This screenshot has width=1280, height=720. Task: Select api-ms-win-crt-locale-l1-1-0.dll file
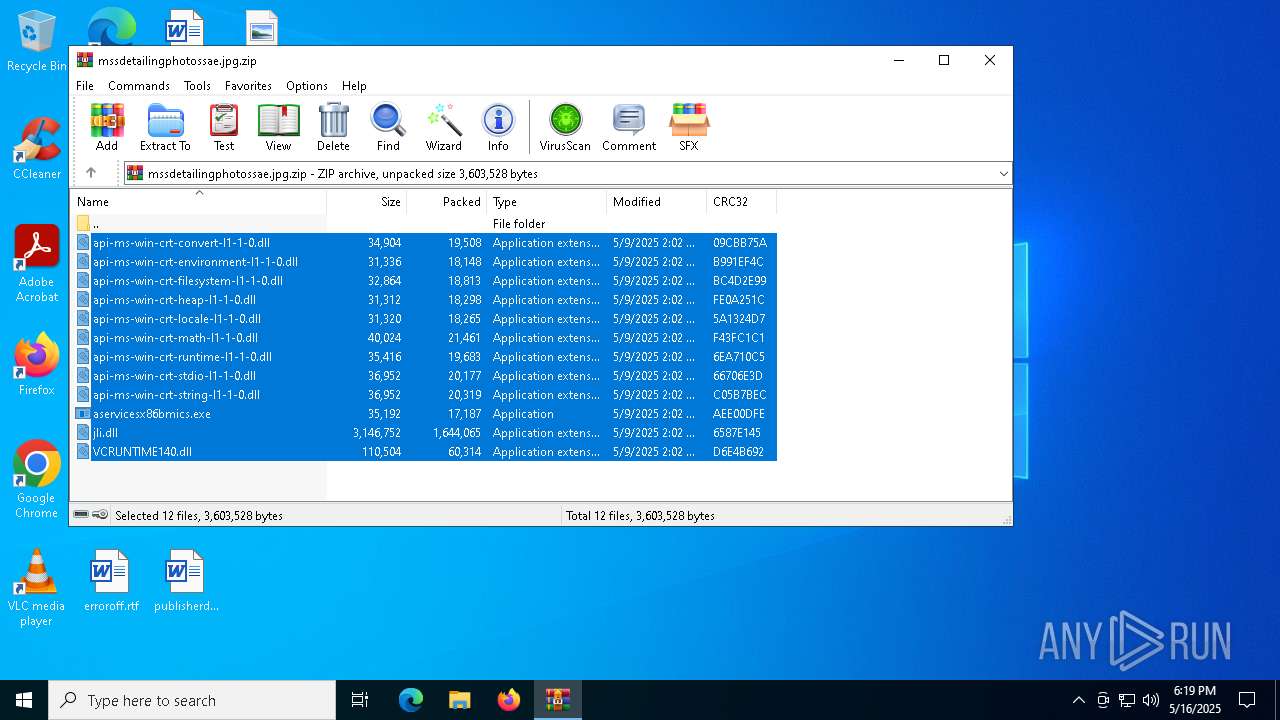[x=424, y=319]
